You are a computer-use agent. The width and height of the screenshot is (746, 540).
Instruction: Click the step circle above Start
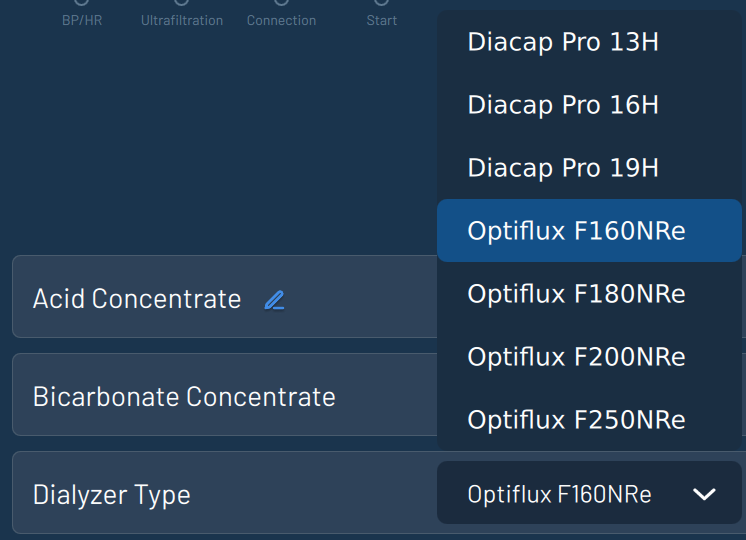click(382, 2)
